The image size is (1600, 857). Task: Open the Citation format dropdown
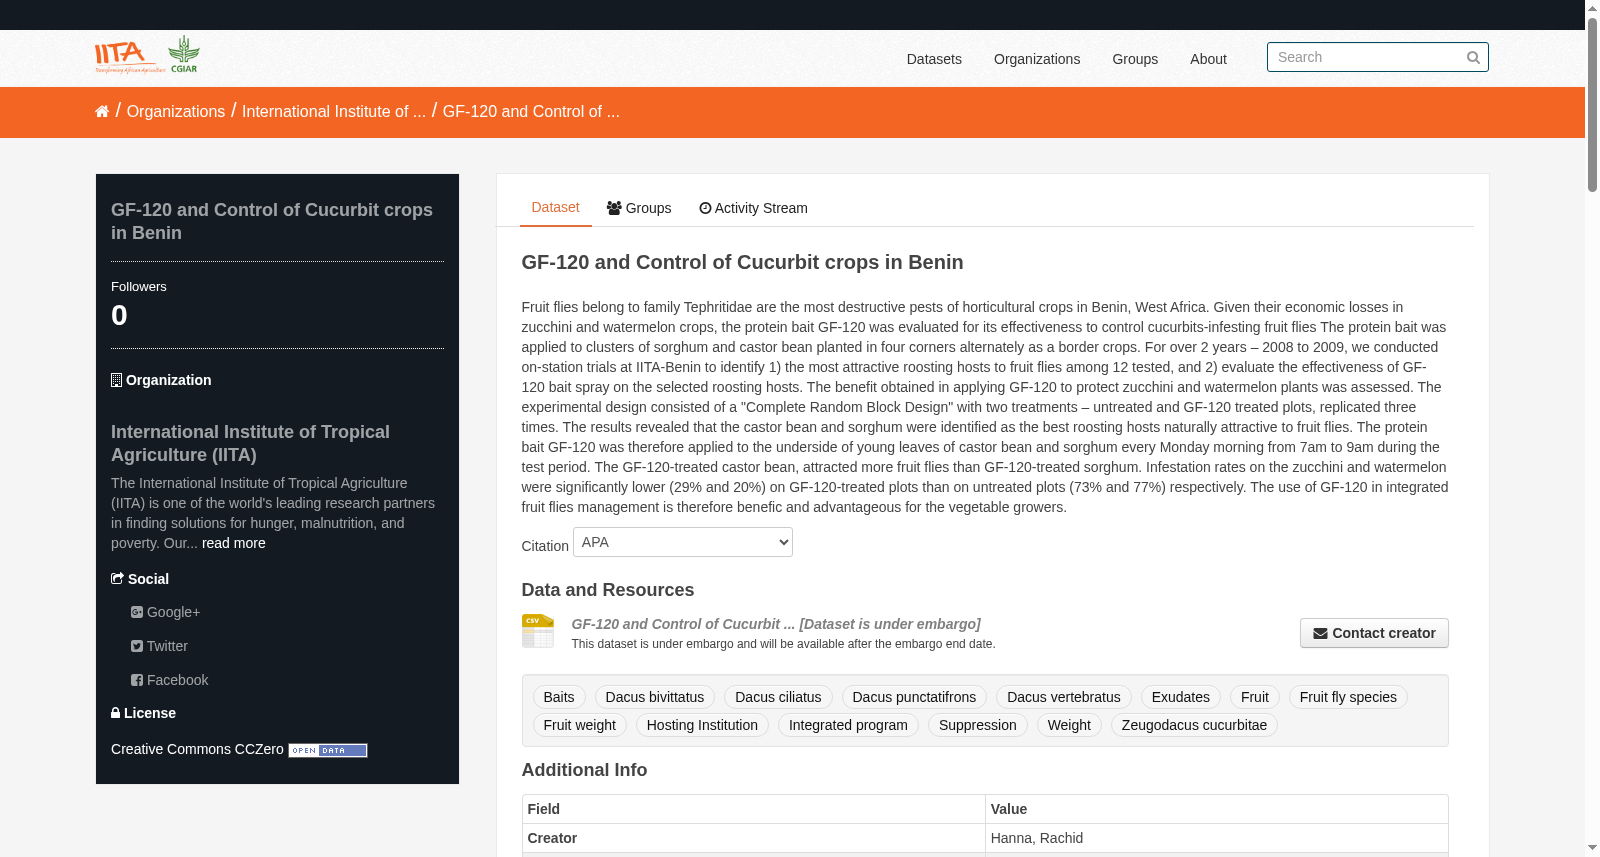point(683,542)
